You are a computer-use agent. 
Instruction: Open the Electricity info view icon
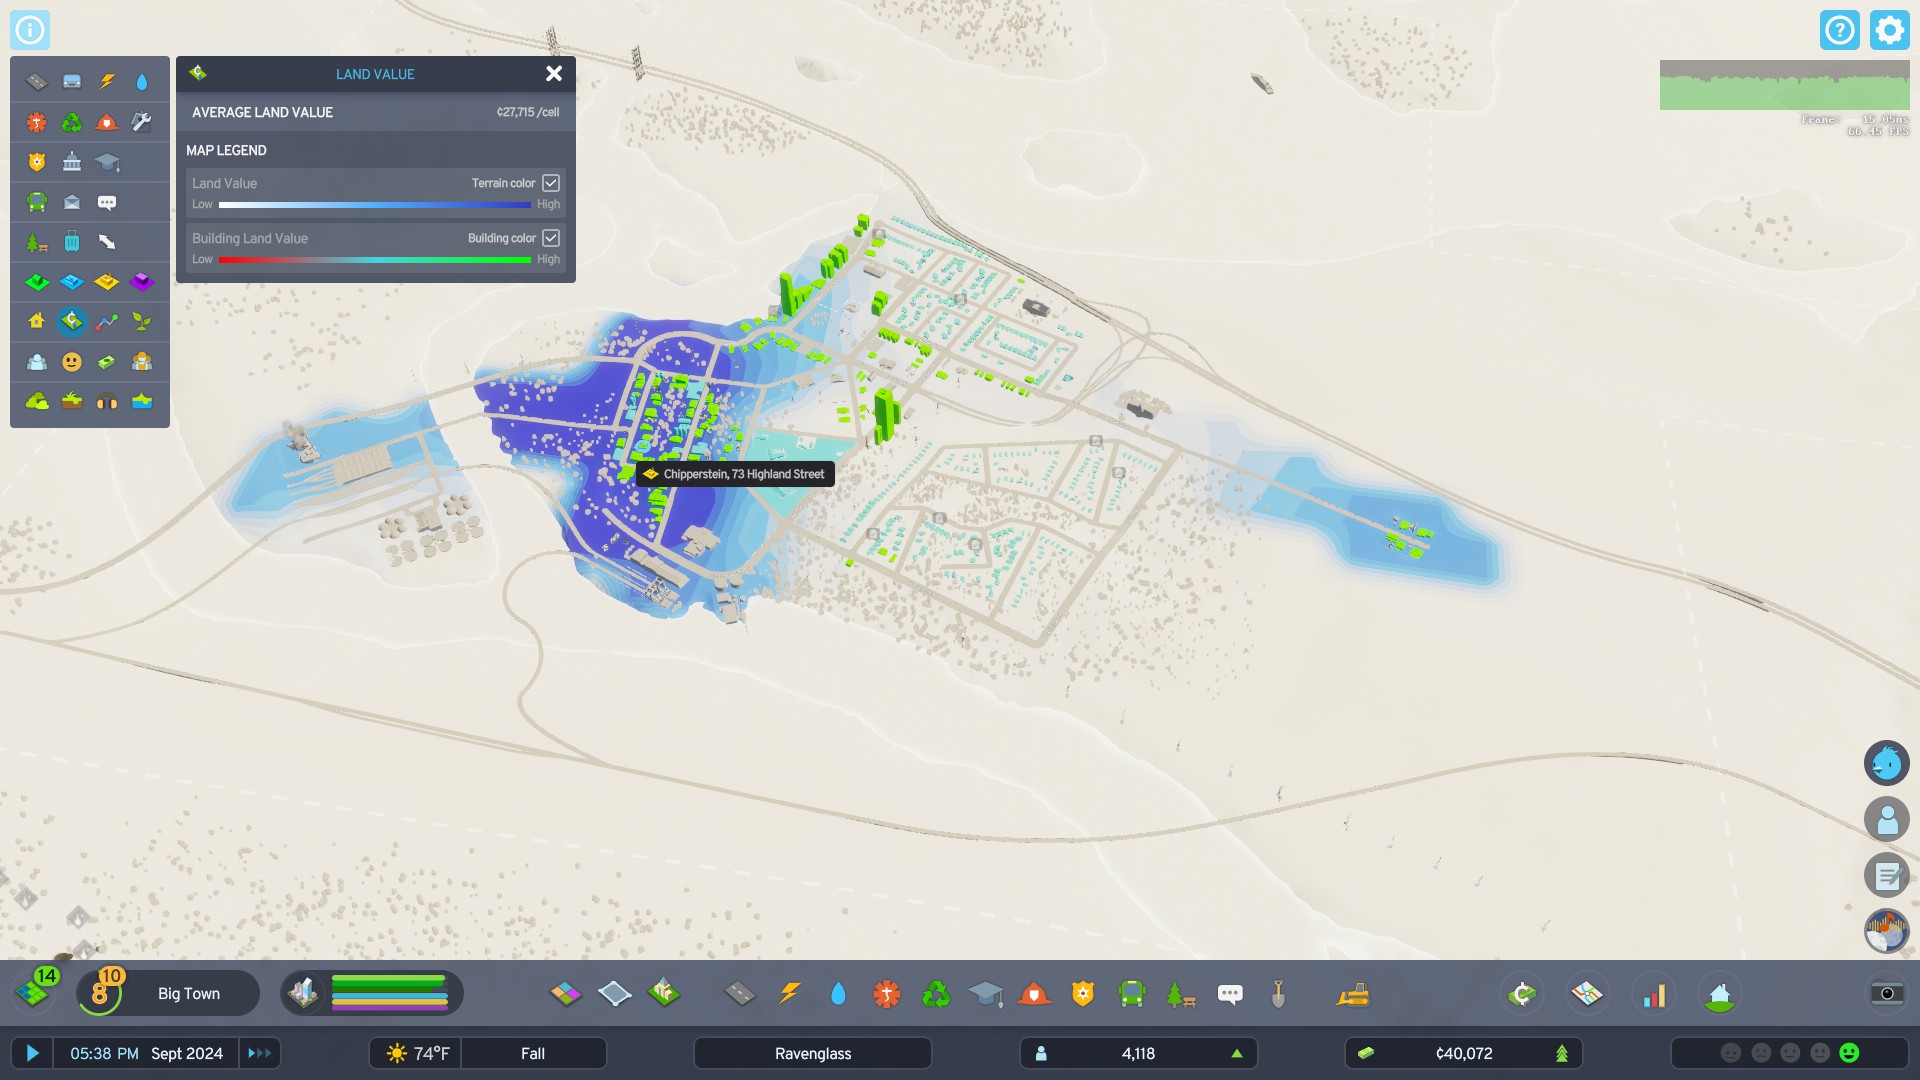pyautogui.click(x=107, y=82)
